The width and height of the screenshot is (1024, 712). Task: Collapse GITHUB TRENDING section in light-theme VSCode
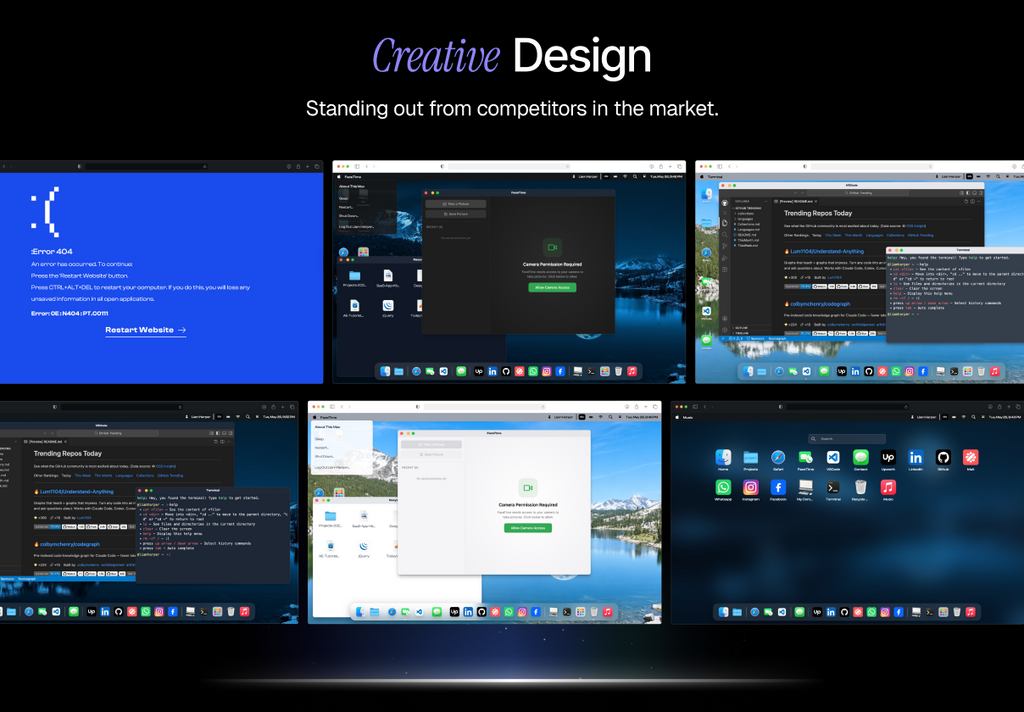[x=747, y=208]
